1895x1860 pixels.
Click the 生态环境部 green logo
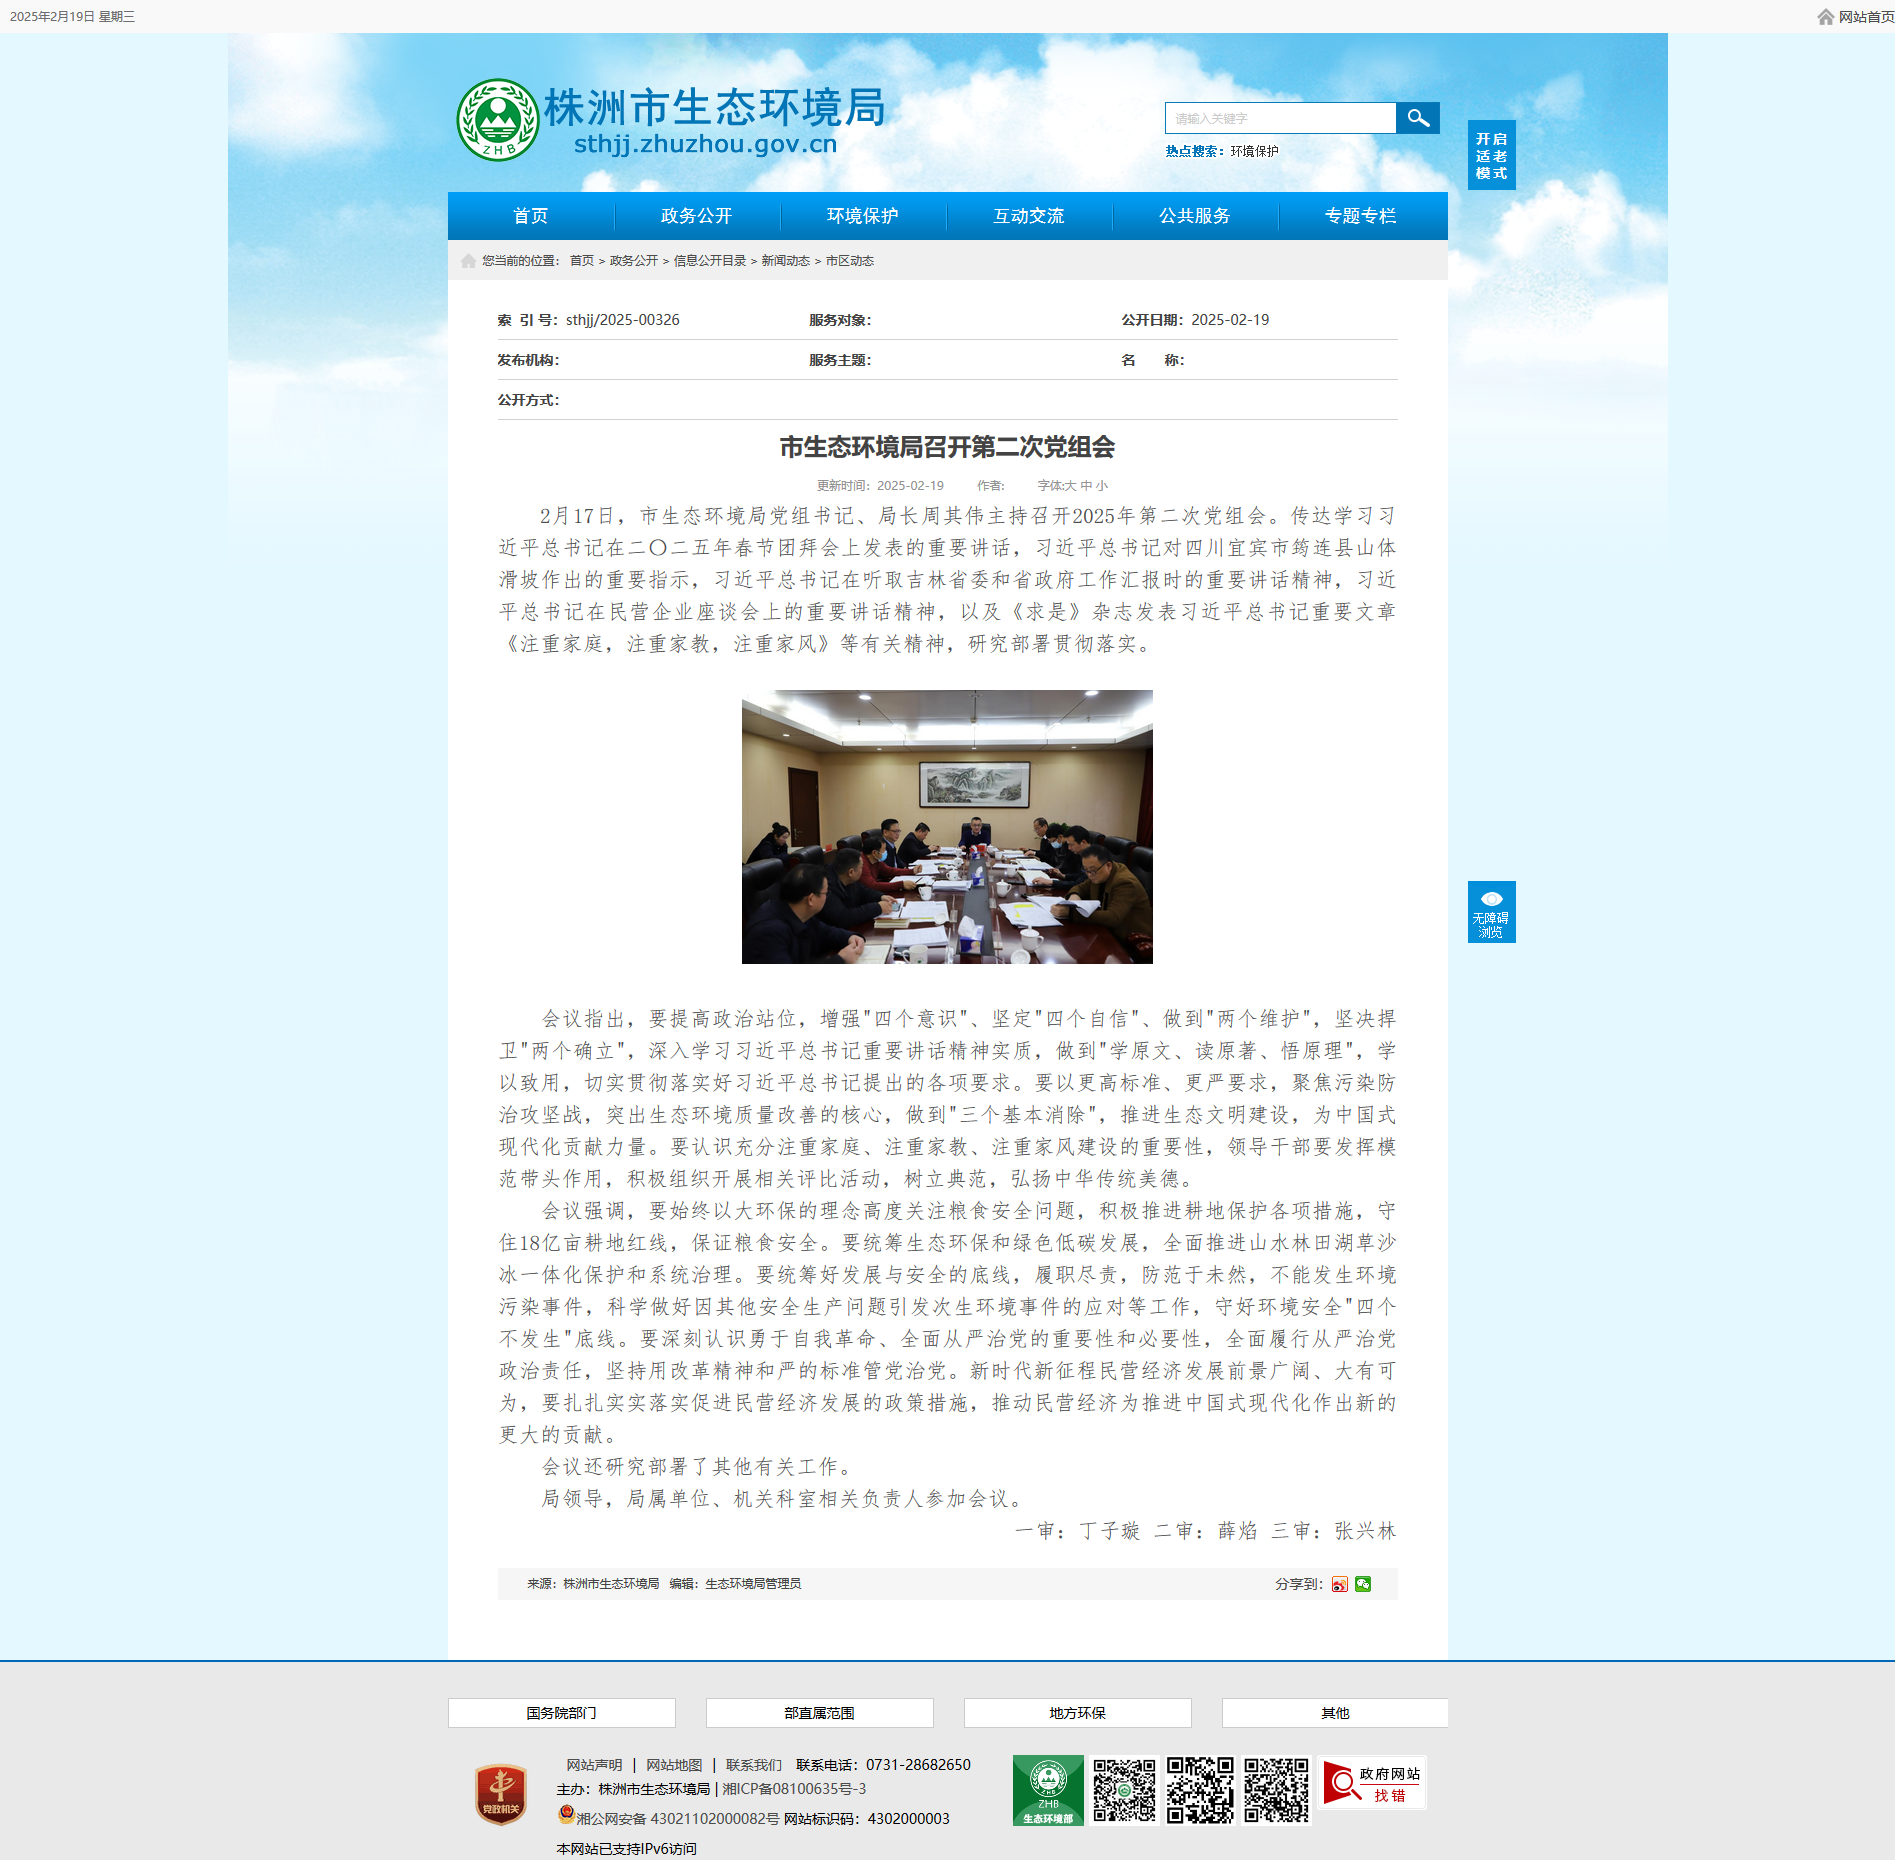(1048, 1790)
